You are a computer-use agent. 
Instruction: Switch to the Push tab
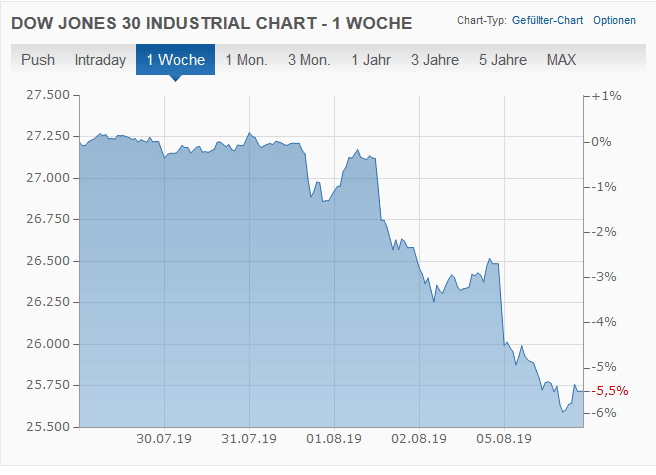(38, 60)
